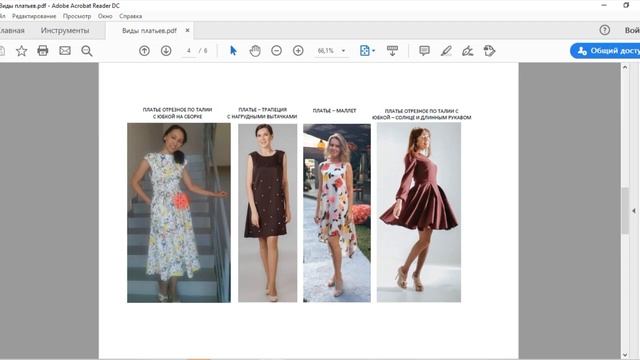Click the page number field showing 4
640x360 pixels.
189,51
